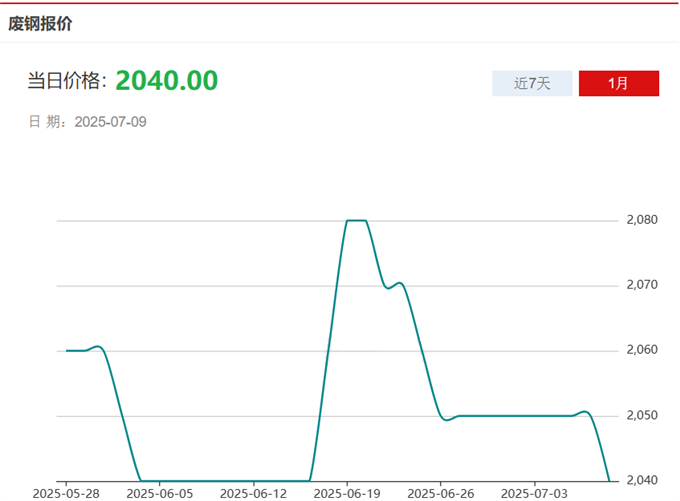Click the 废钢报价 panel title
The height and width of the screenshot is (501, 680).
(x=40, y=22)
